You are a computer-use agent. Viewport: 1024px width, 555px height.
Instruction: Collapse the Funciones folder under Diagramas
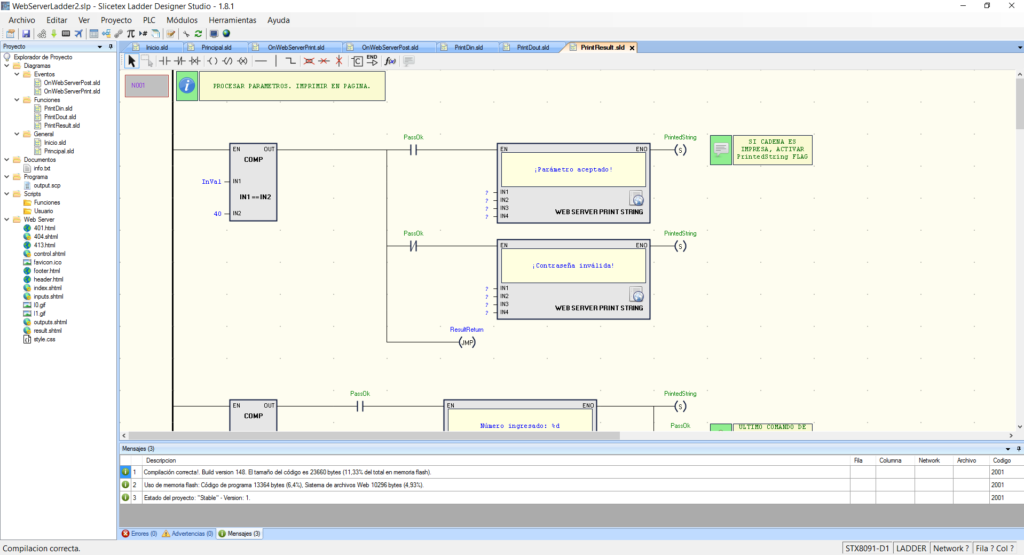(x=17, y=100)
